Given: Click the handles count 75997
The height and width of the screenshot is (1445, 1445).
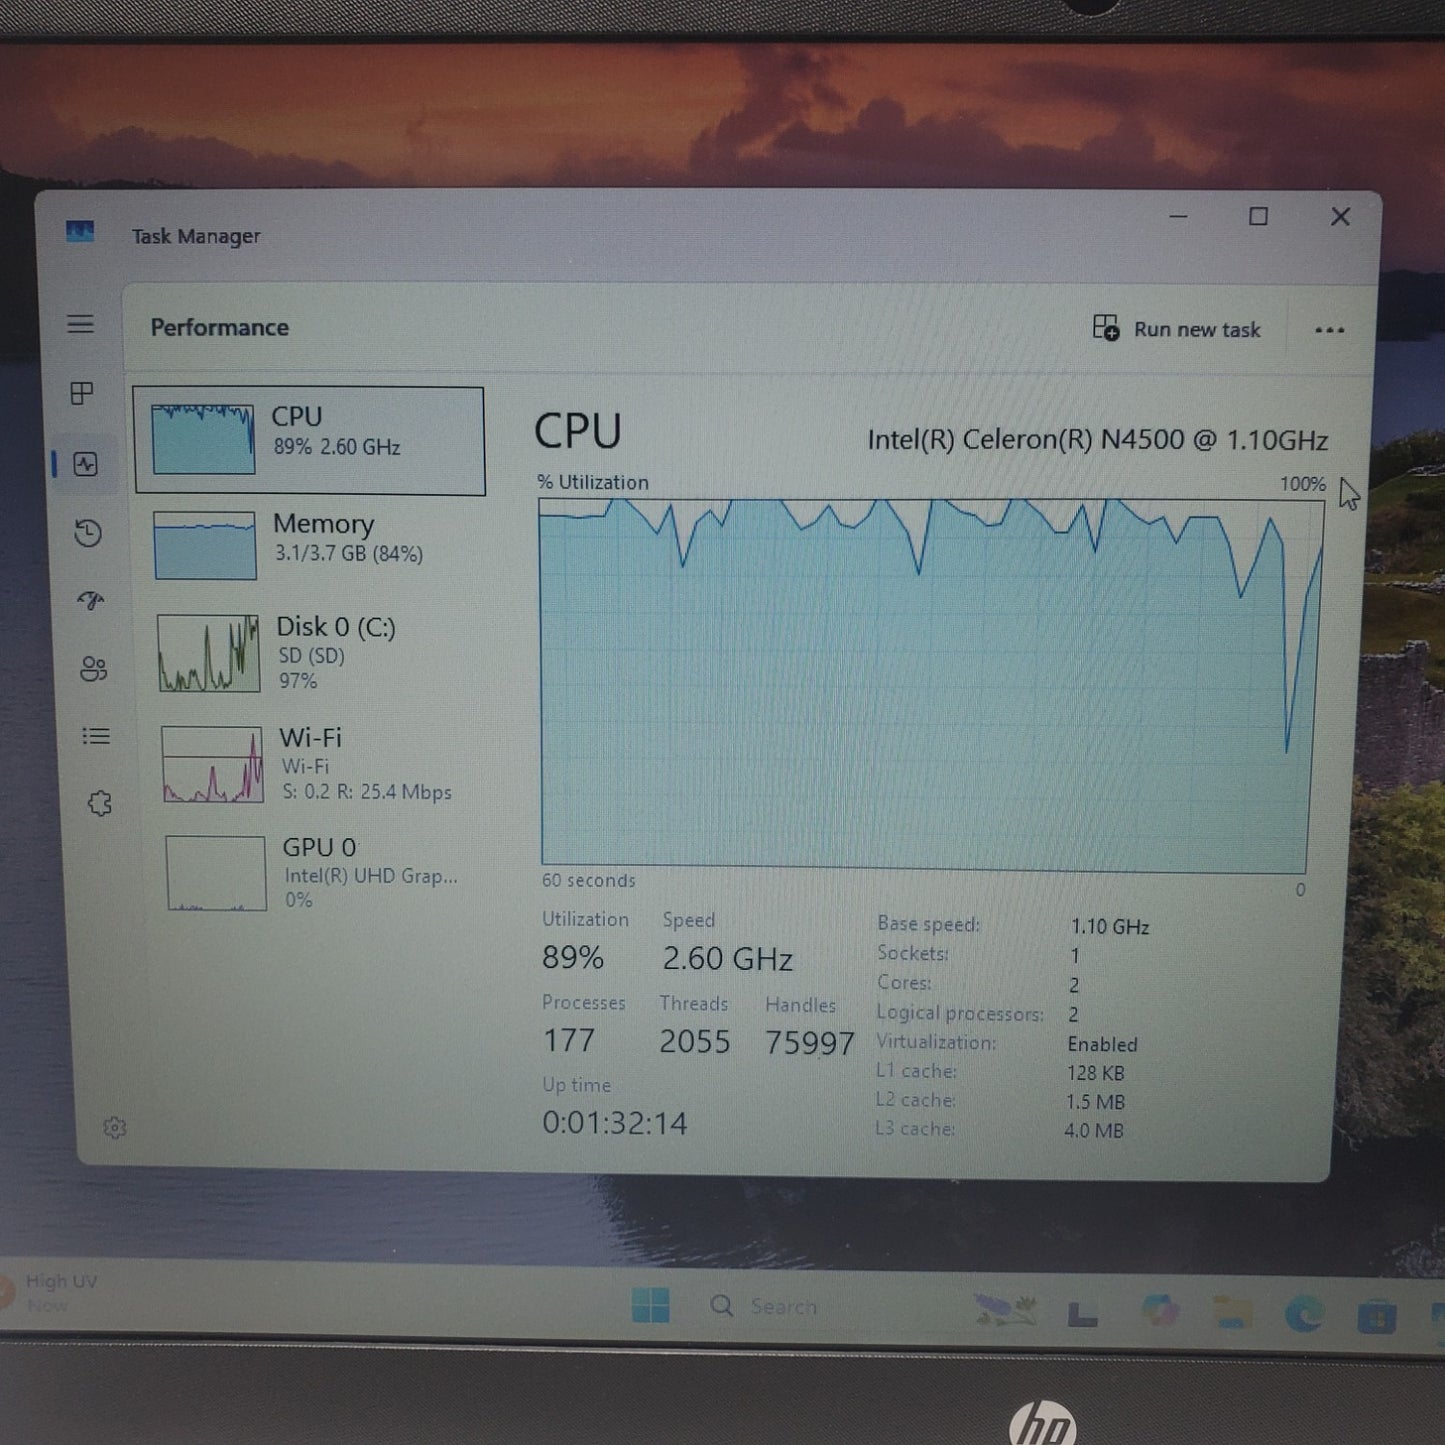Looking at the screenshot, I should click(809, 1043).
